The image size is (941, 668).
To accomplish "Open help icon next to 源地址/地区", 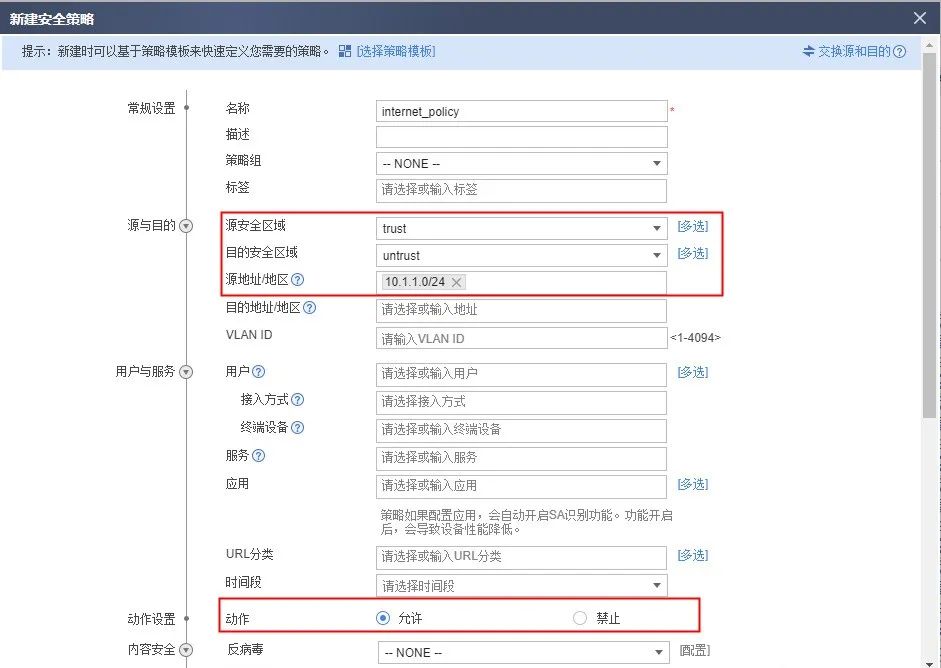I will pos(297,280).
